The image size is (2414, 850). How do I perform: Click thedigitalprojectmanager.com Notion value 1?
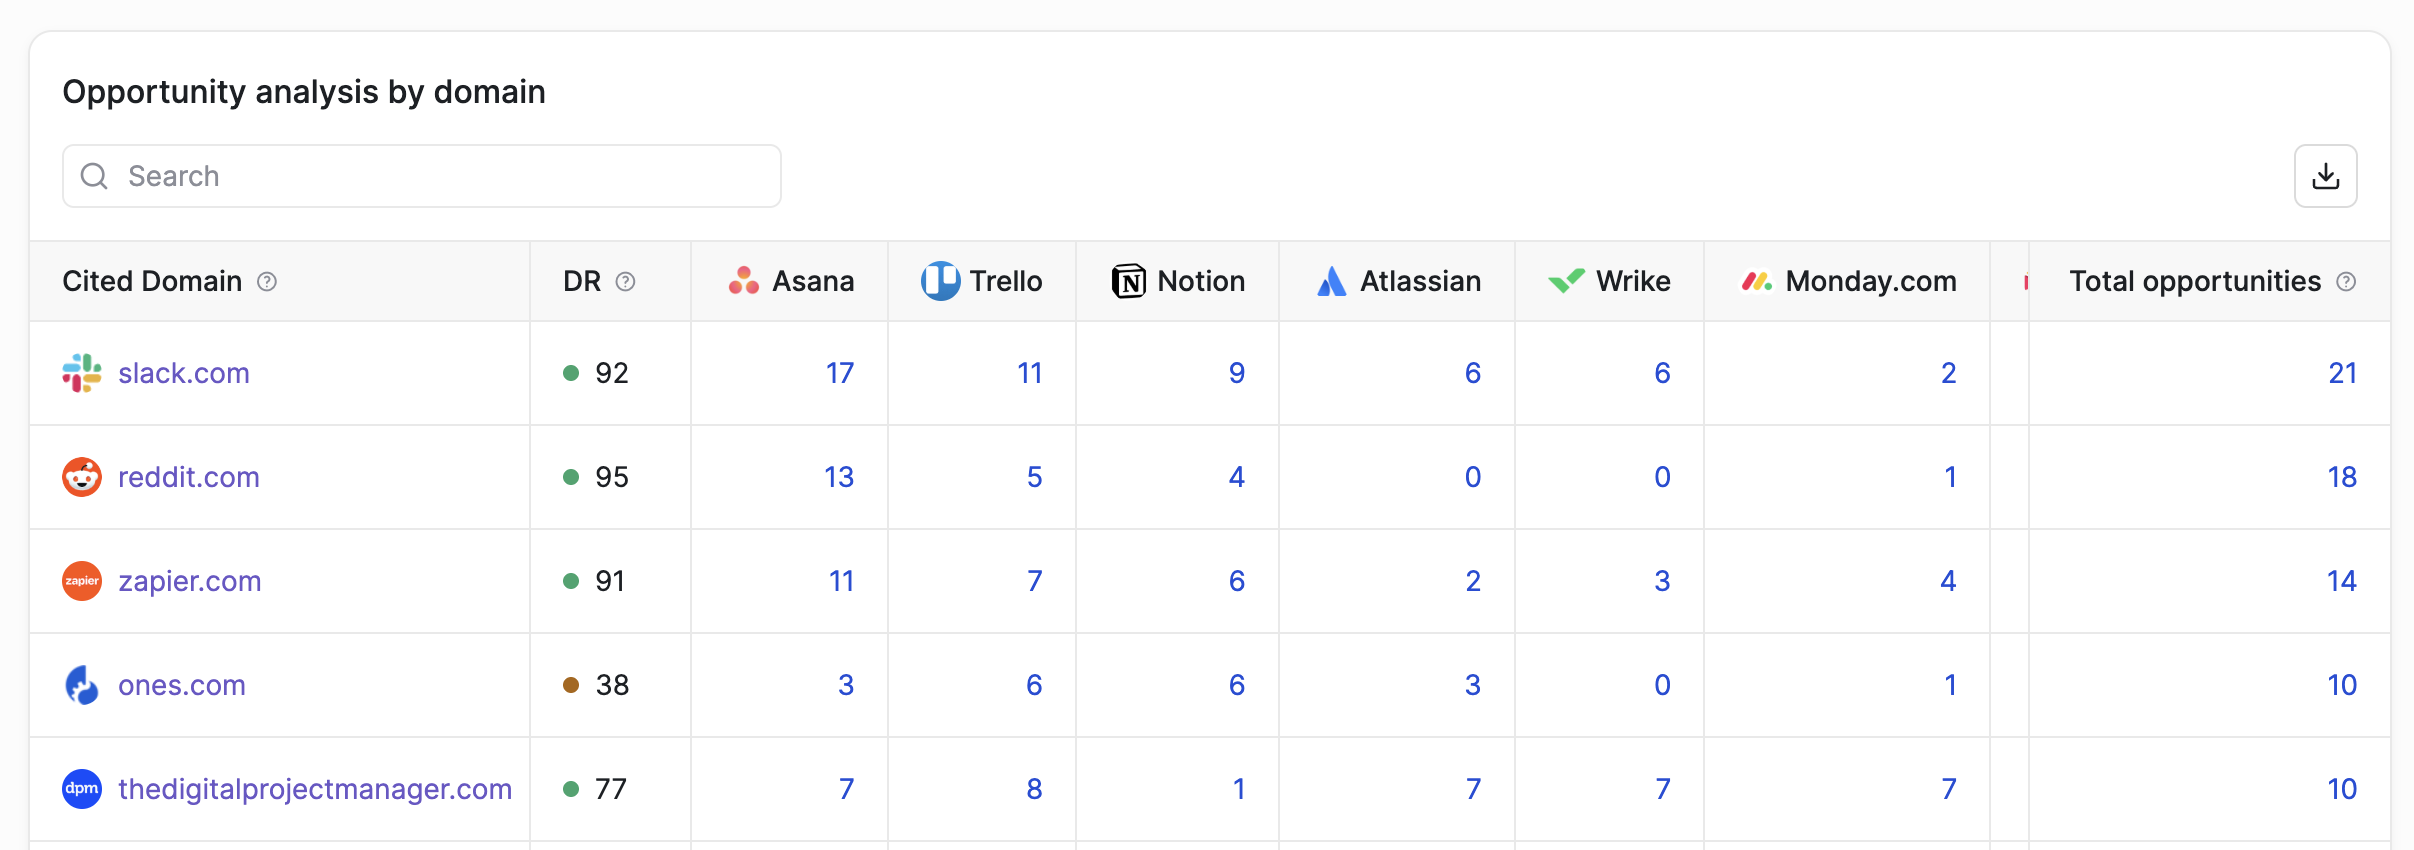coord(1239,789)
